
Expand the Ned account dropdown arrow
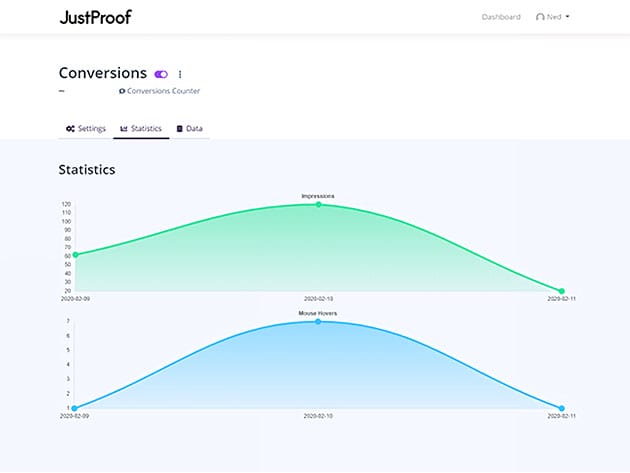click(568, 17)
